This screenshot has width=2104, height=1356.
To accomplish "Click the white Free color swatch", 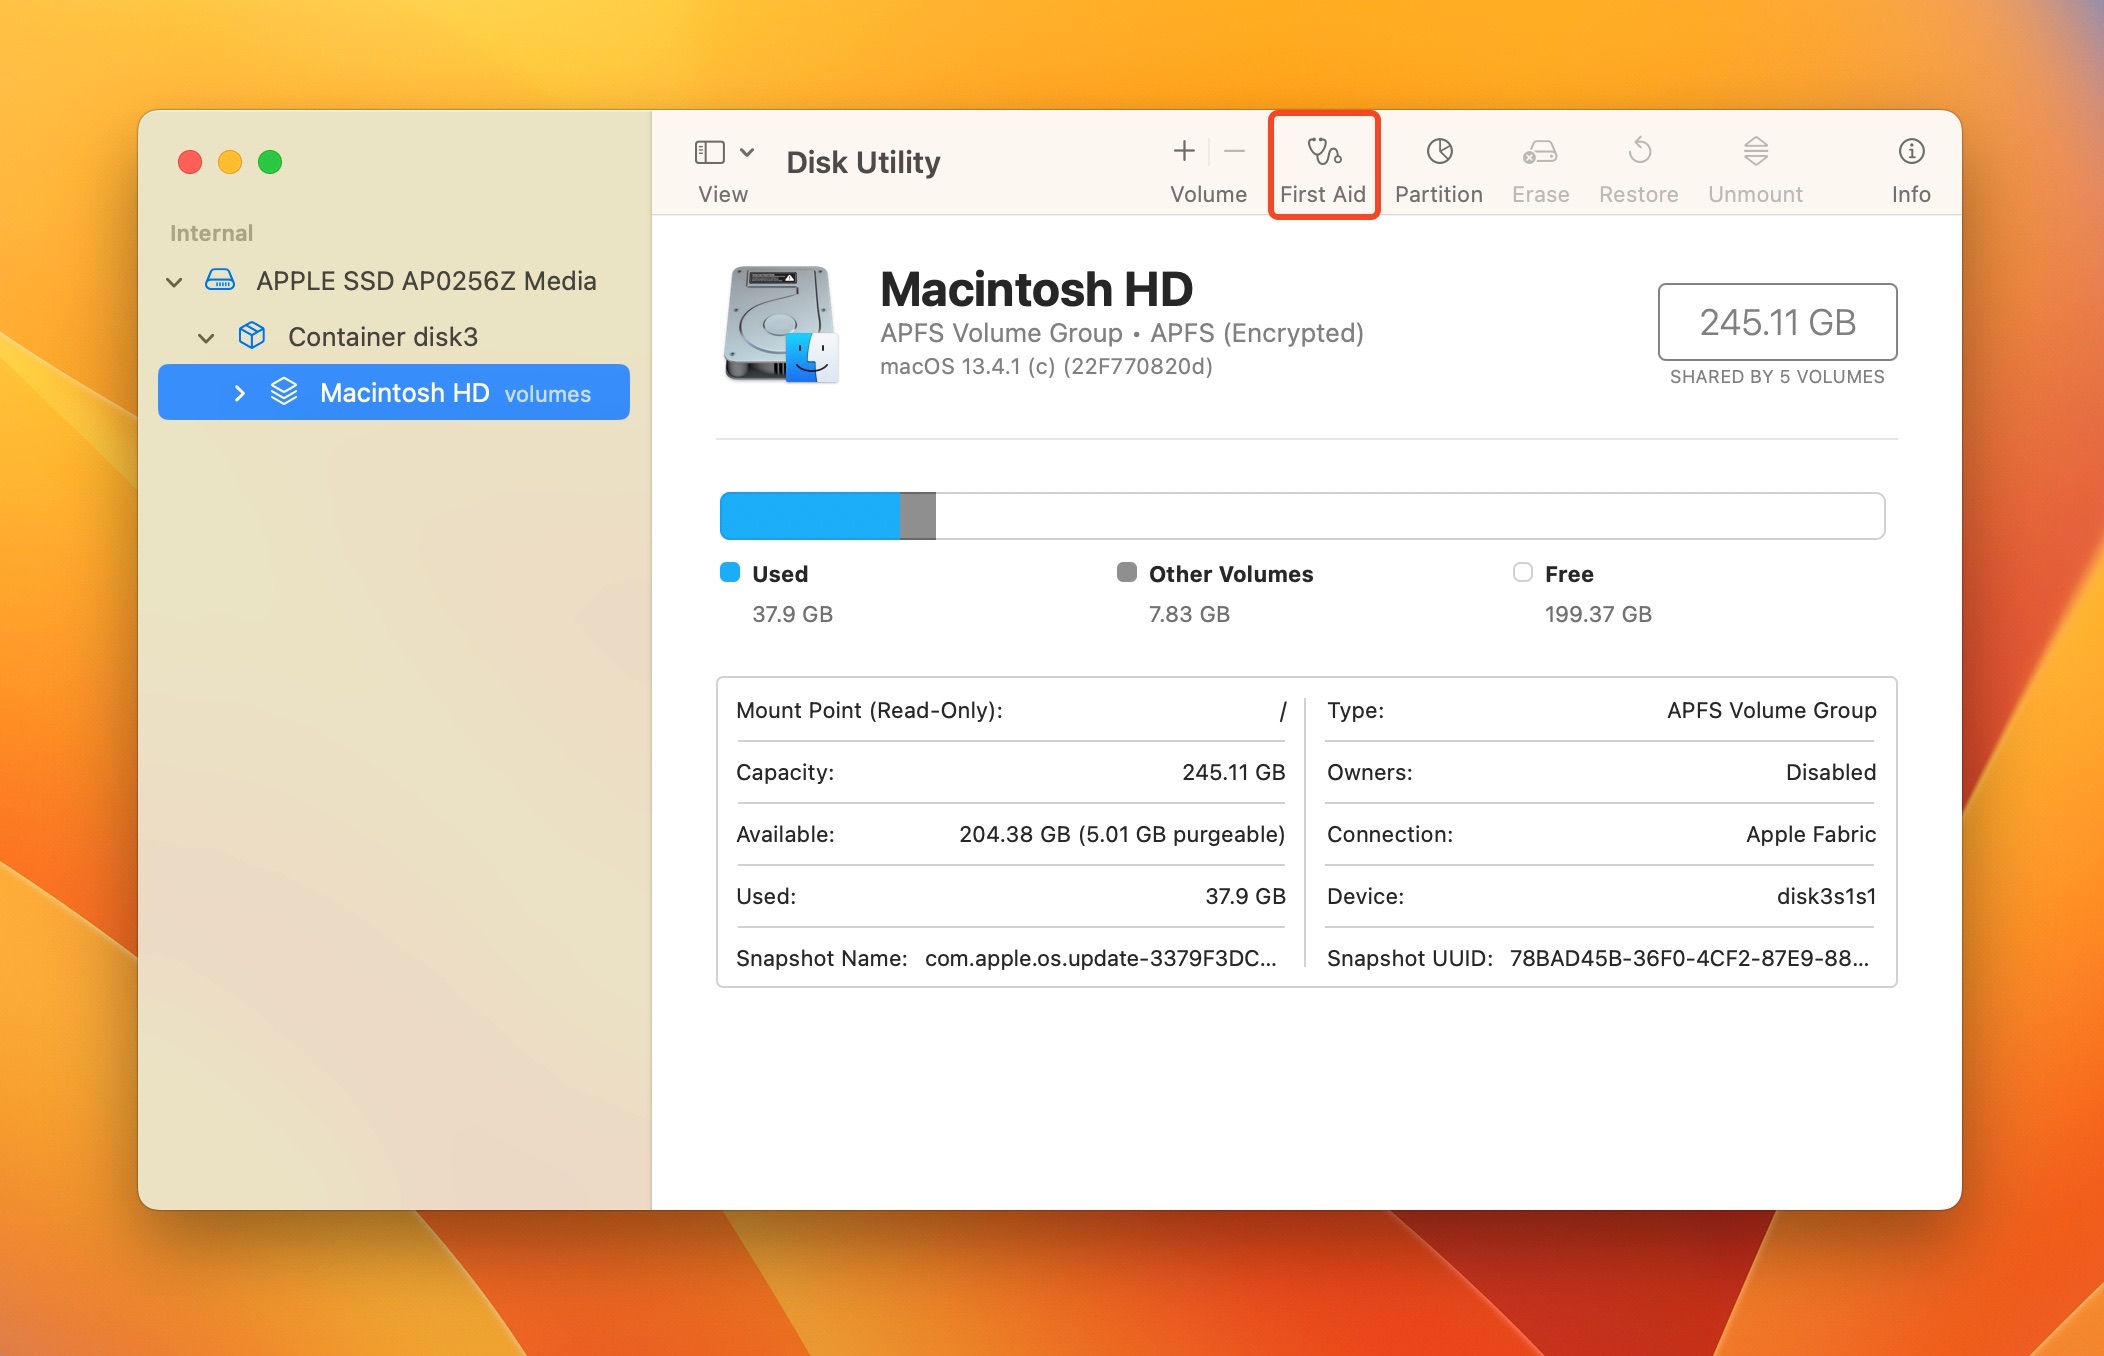I will click(x=1523, y=572).
